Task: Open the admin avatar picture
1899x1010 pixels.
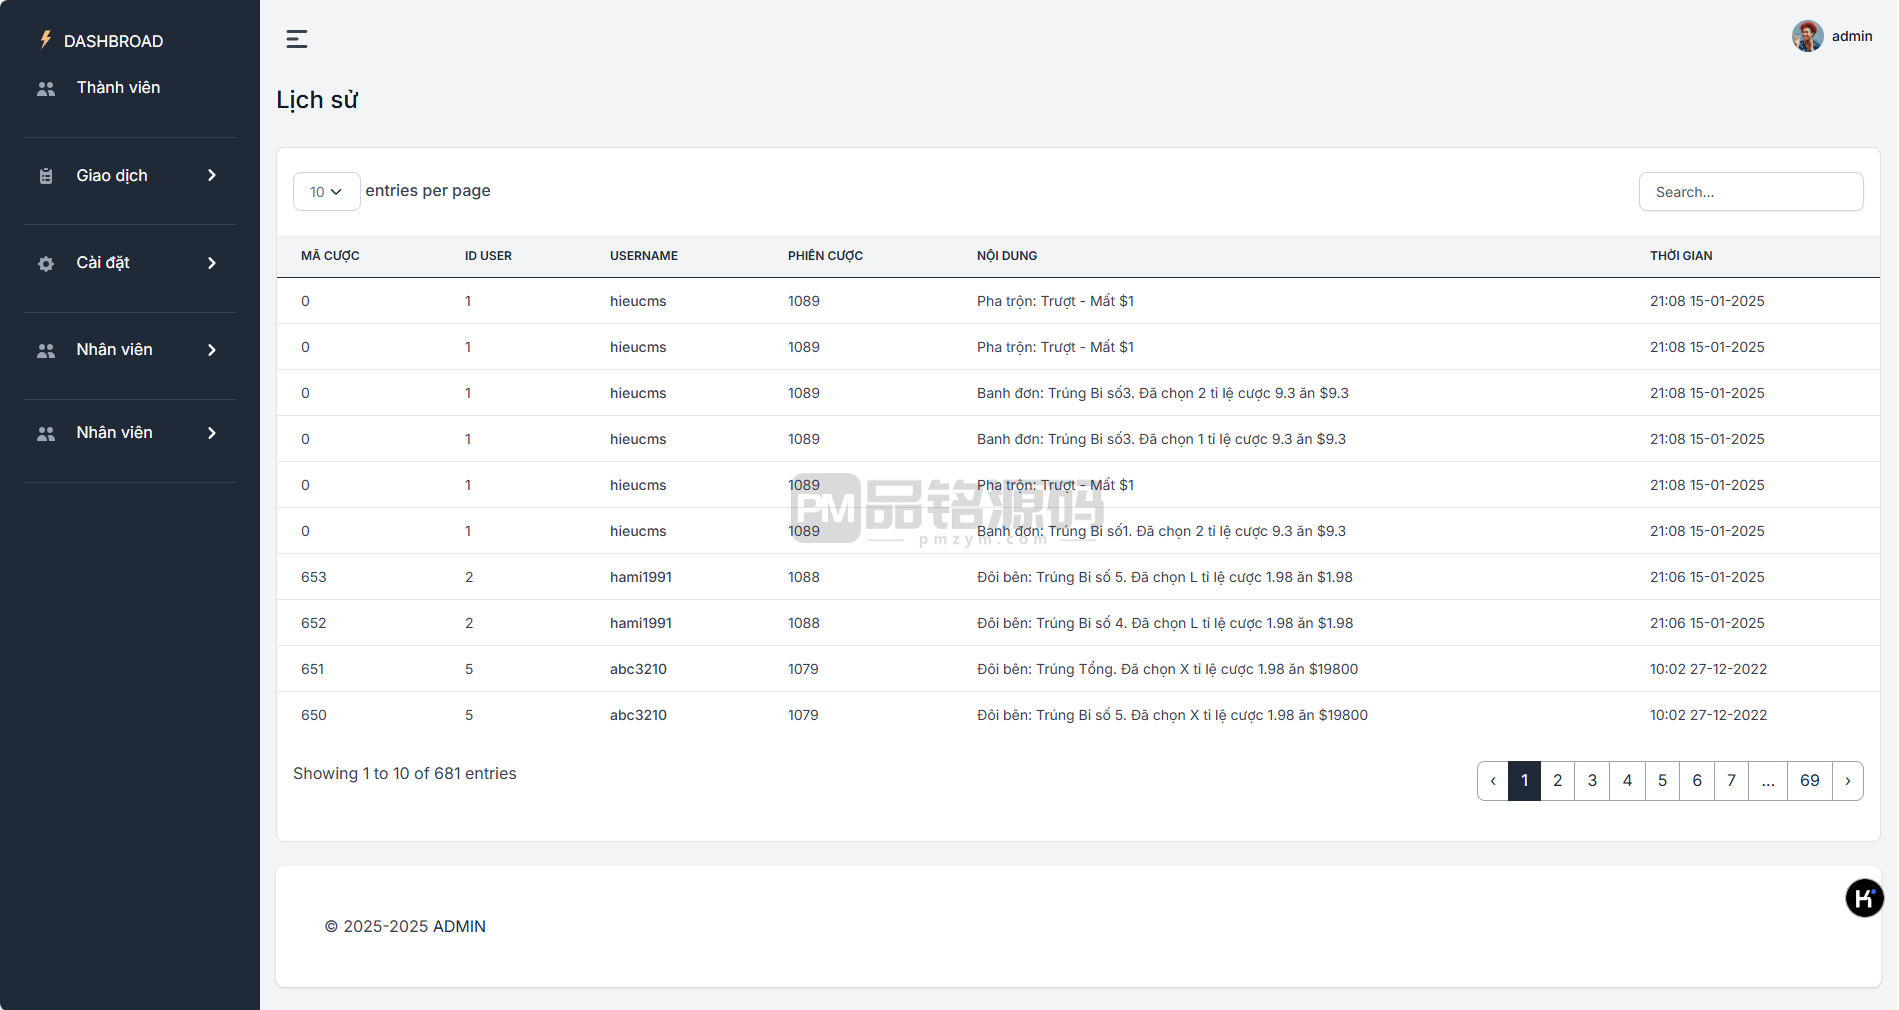Action: (x=1807, y=36)
